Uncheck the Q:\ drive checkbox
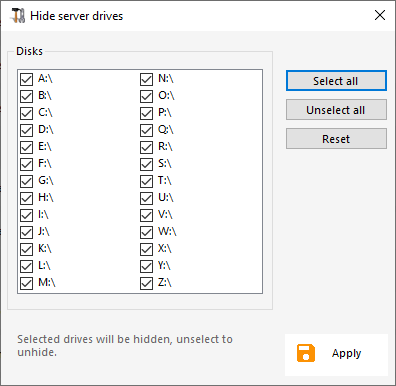The width and height of the screenshot is (396, 386). tap(146, 130)
